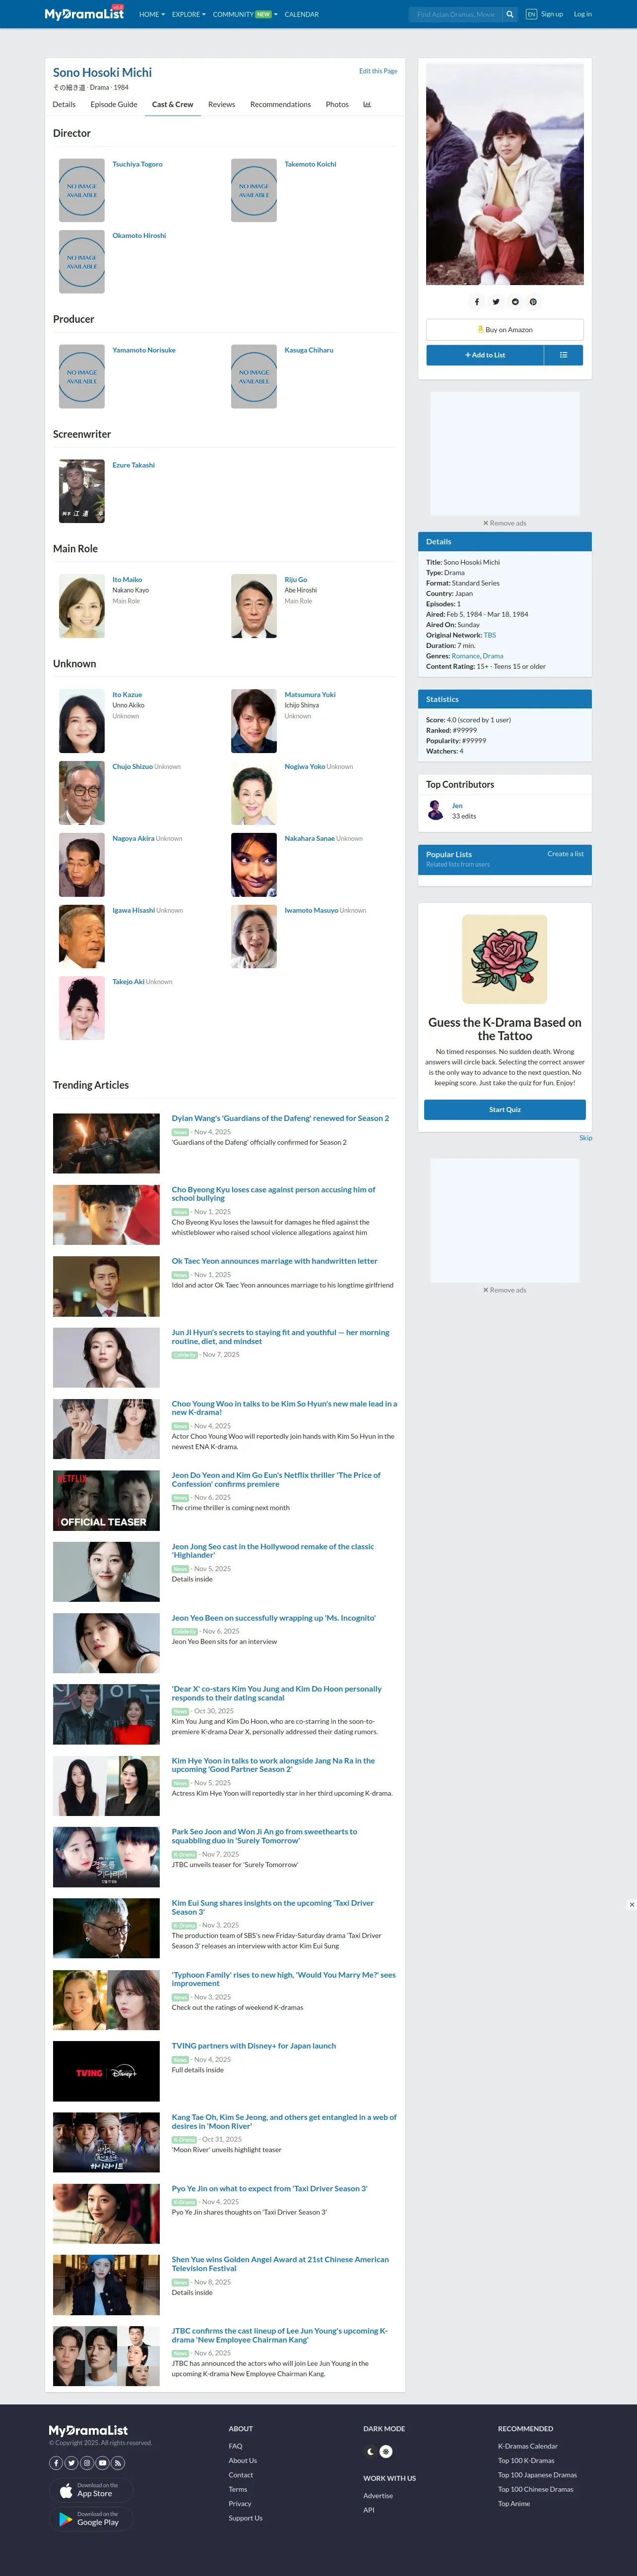
Task: Switch to the Reviews tab
Action: (x=221, y=104)
